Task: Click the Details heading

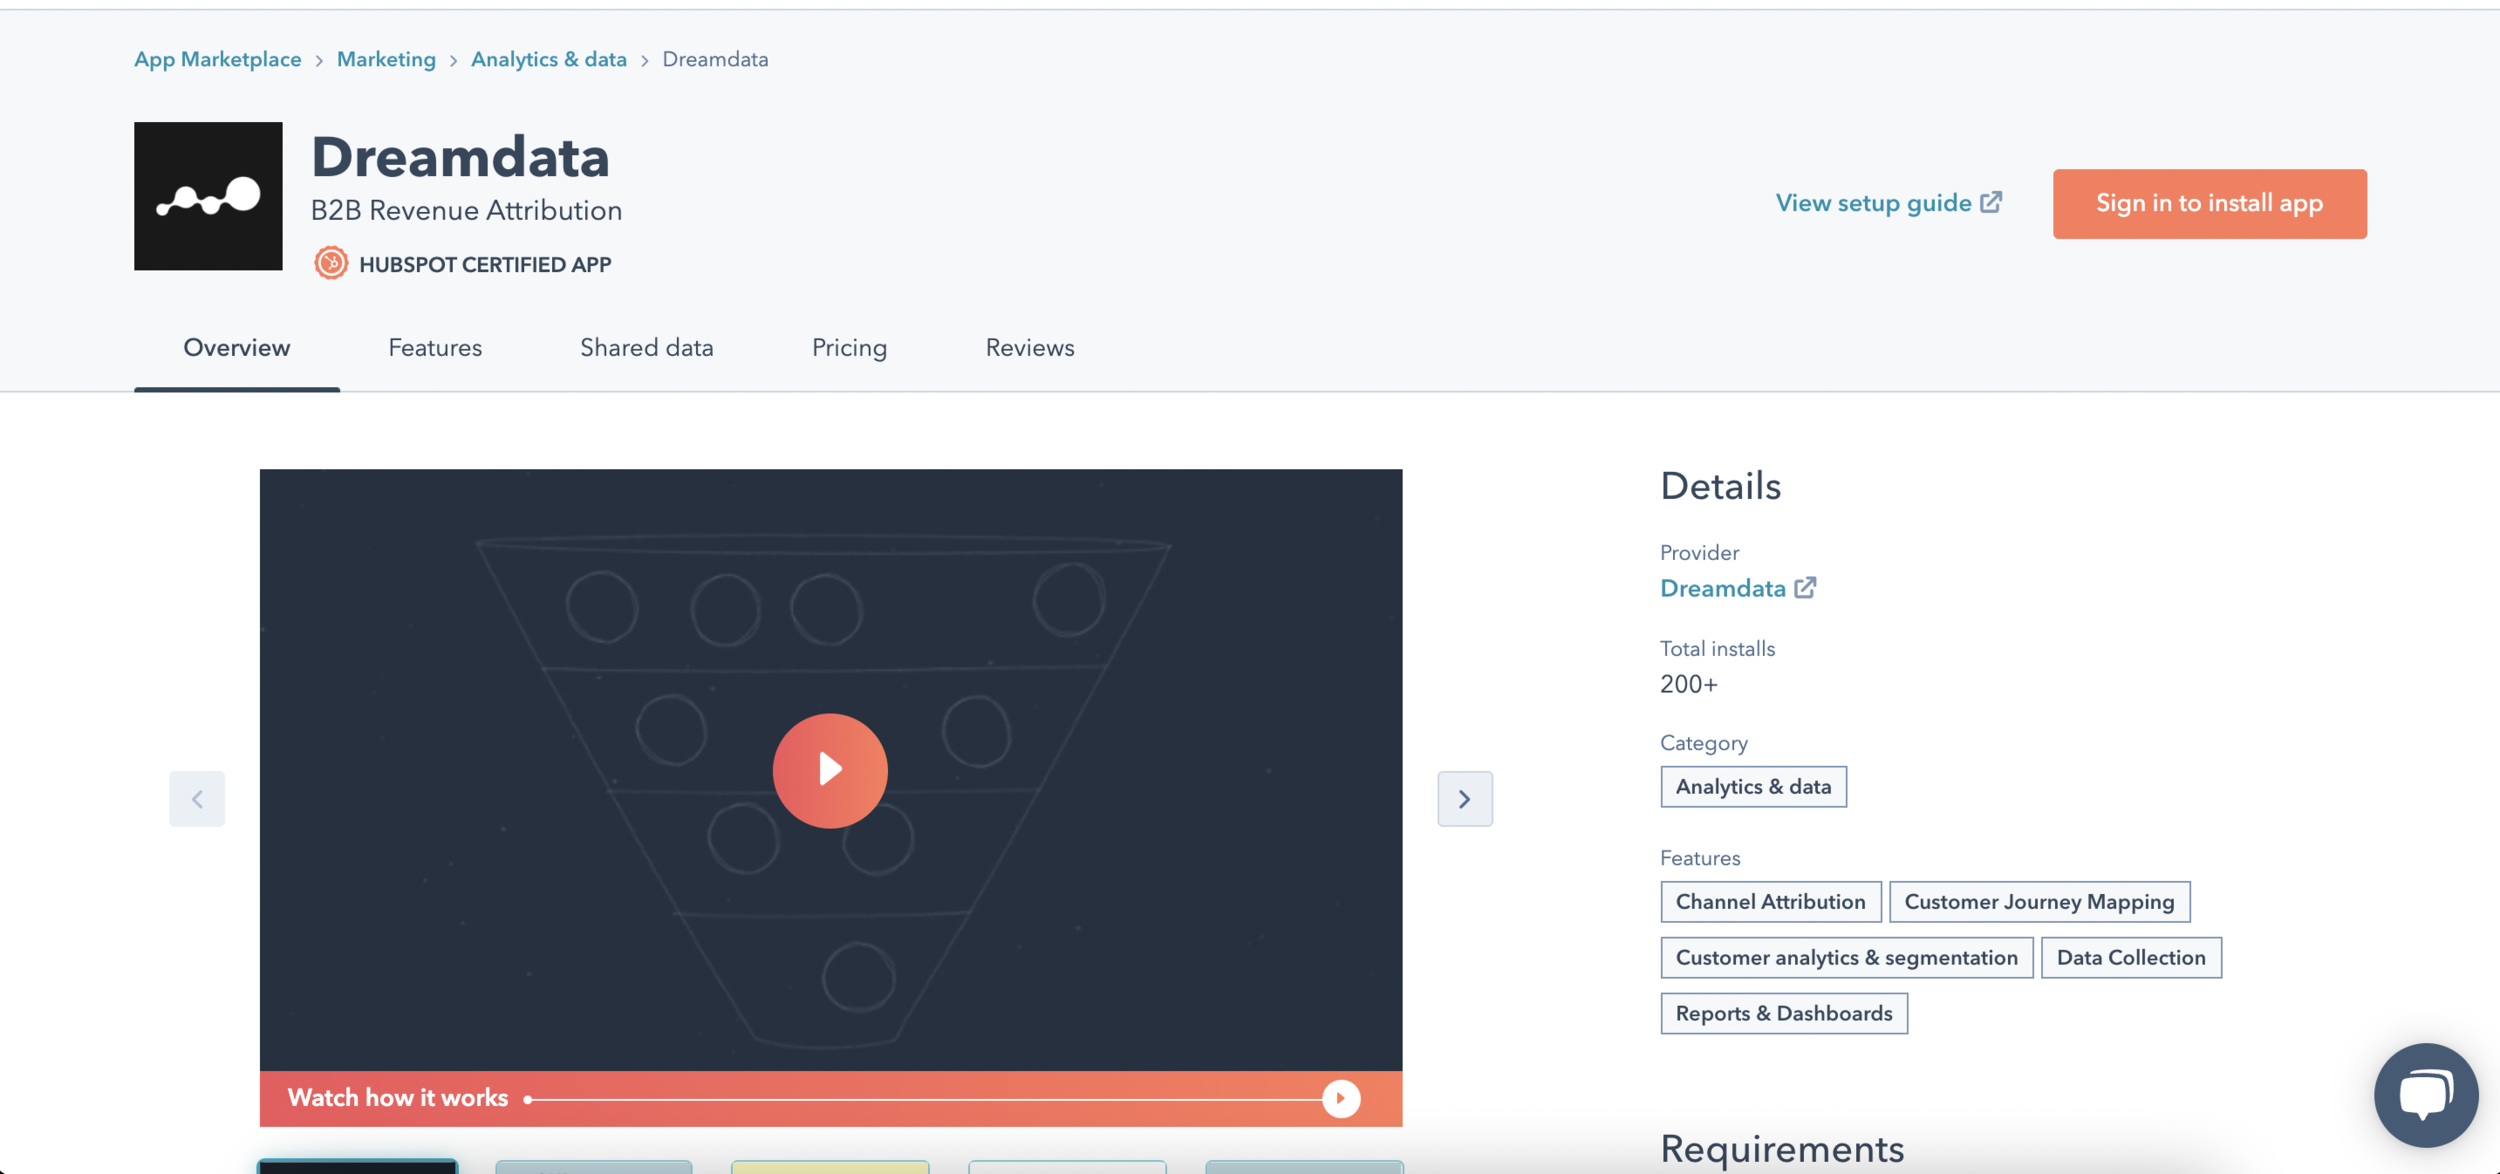Action: coord(1720,486)
